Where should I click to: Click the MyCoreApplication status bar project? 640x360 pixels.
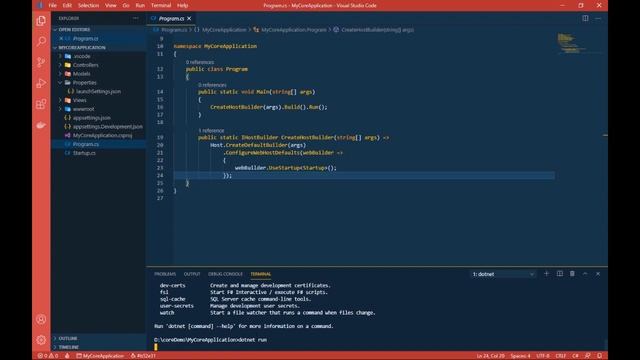point(100,356)
